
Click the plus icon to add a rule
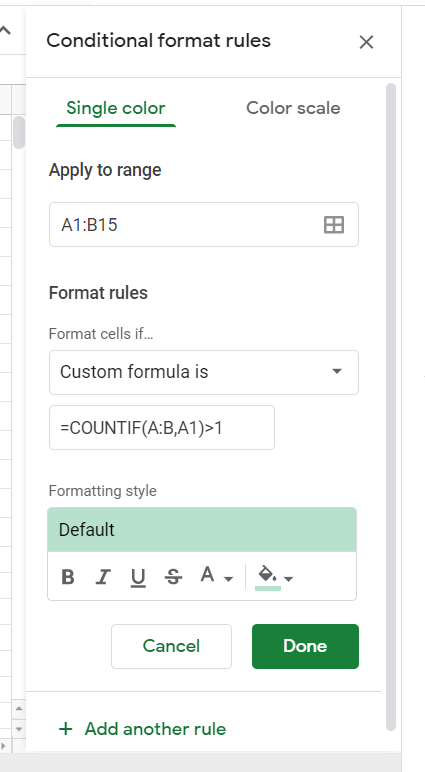click(x=65, y=729)
